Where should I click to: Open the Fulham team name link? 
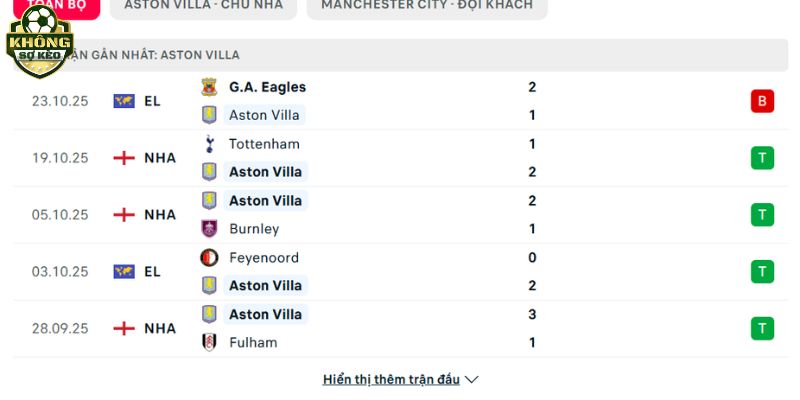click(253, 342)
